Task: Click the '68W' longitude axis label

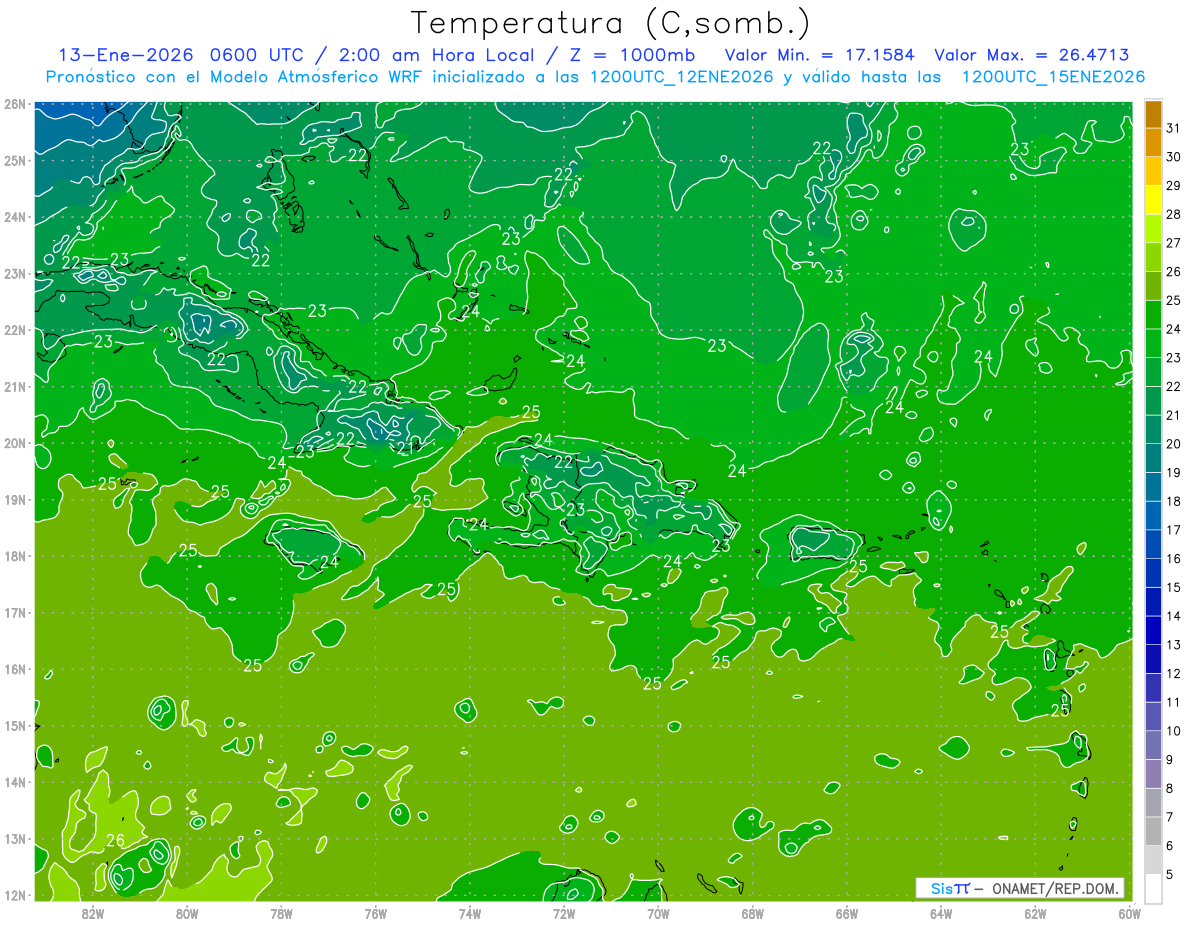Action: [753, 913]
